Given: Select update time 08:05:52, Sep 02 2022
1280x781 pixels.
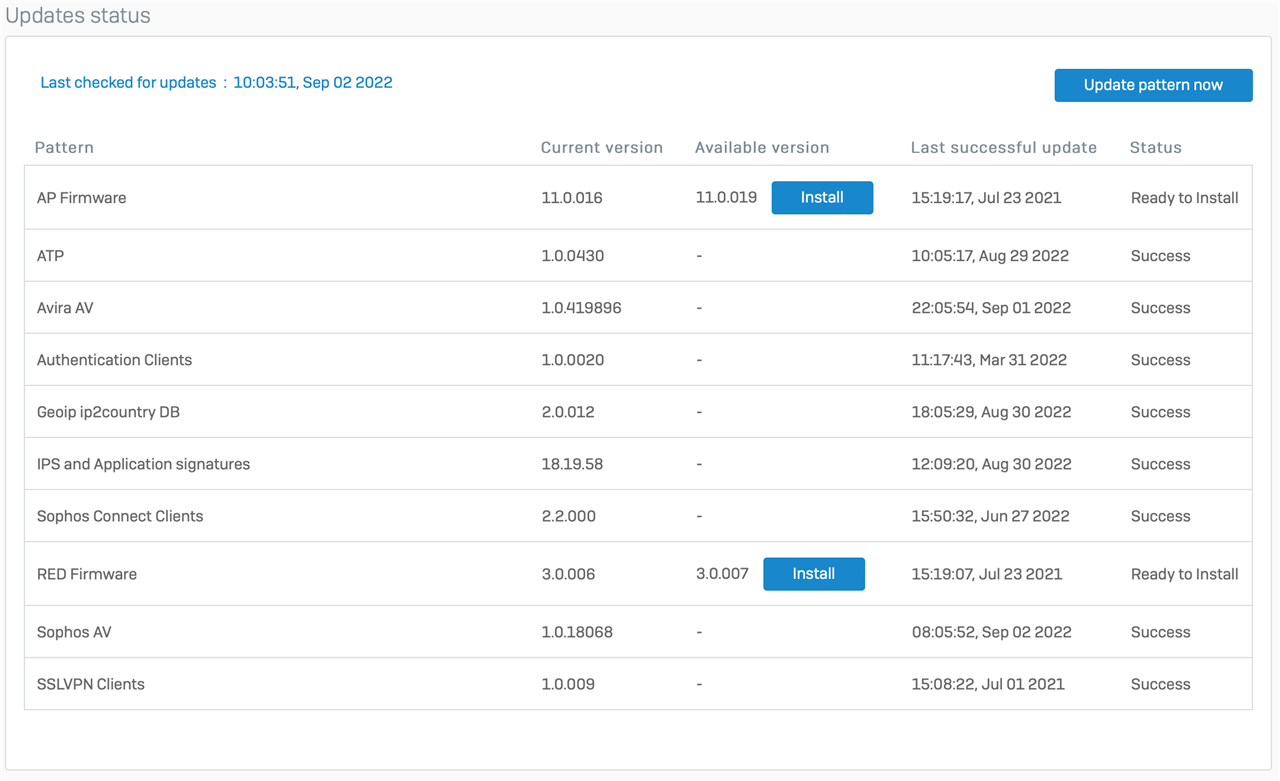Looking at the screenshot, I should [x=991, y=632].
